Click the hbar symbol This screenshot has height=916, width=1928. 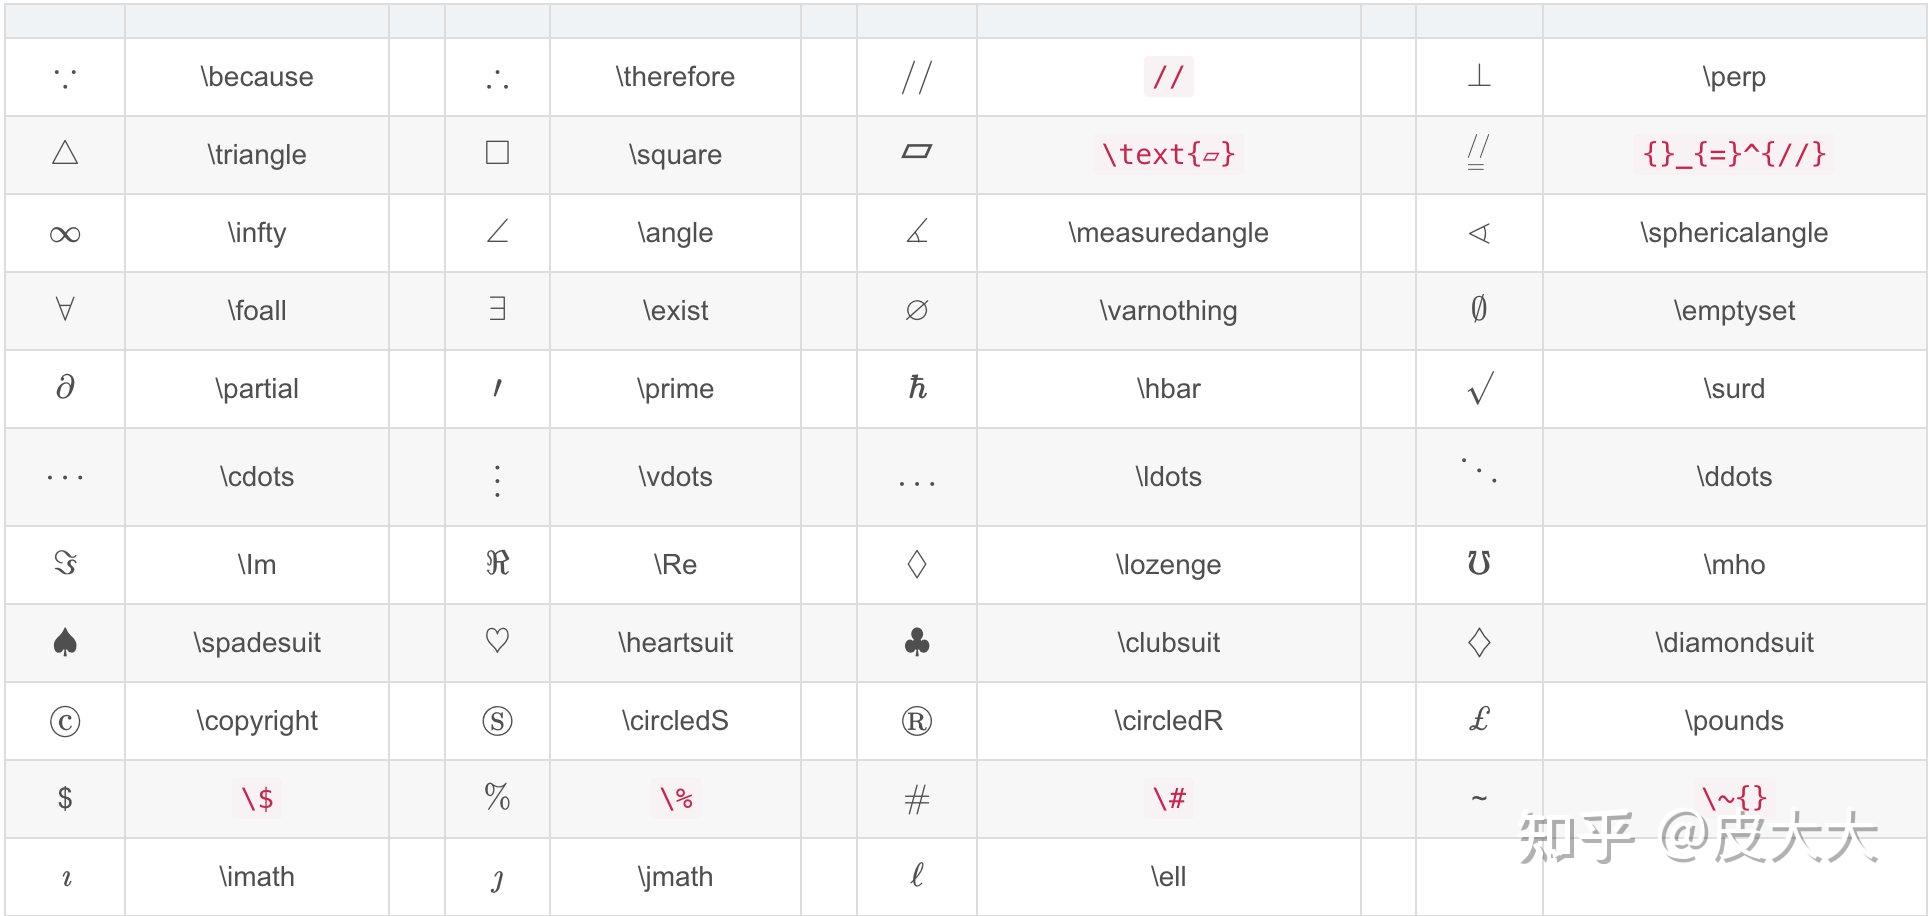coord(917,387)
